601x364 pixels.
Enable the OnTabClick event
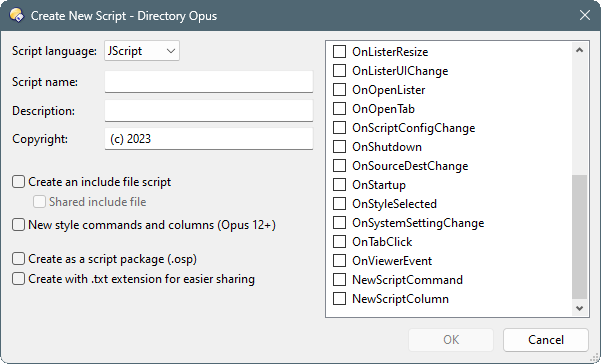pos(339,242)
